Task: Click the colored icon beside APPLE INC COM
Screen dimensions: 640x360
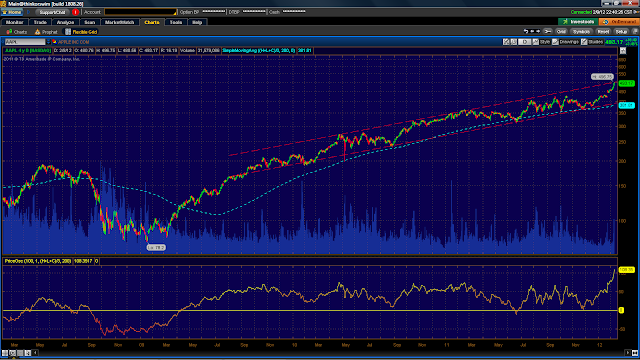Action: 54,42
